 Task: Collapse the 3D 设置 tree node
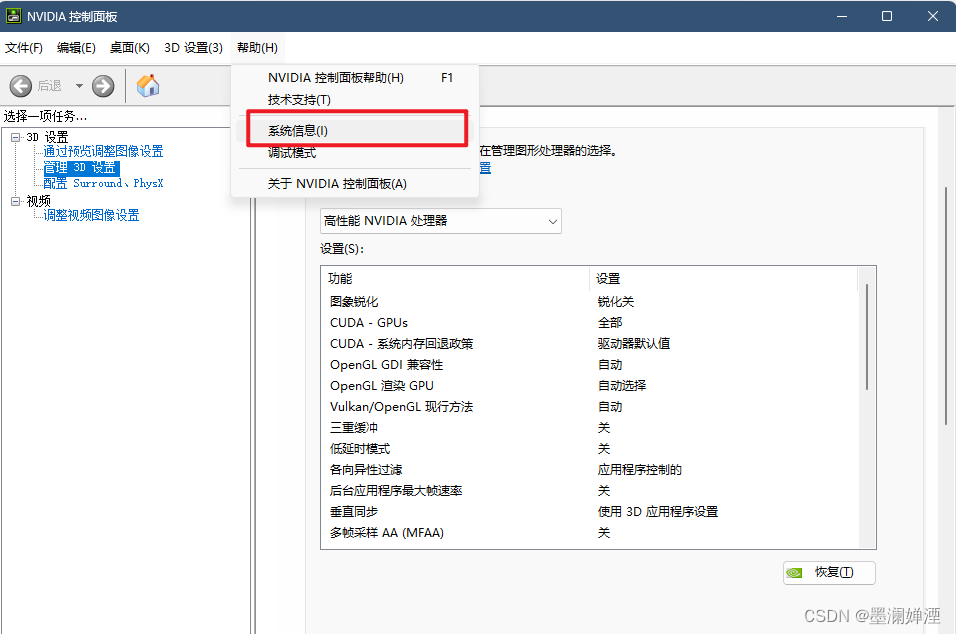click(15, 137)
